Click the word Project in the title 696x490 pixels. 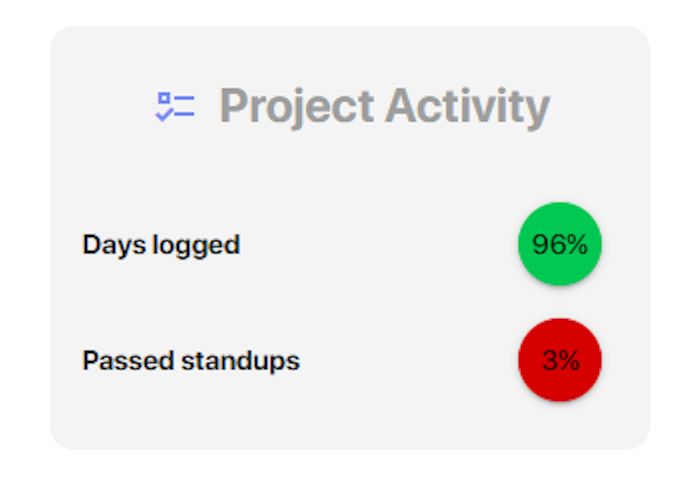pyautogui.click(x=297, y=107)
